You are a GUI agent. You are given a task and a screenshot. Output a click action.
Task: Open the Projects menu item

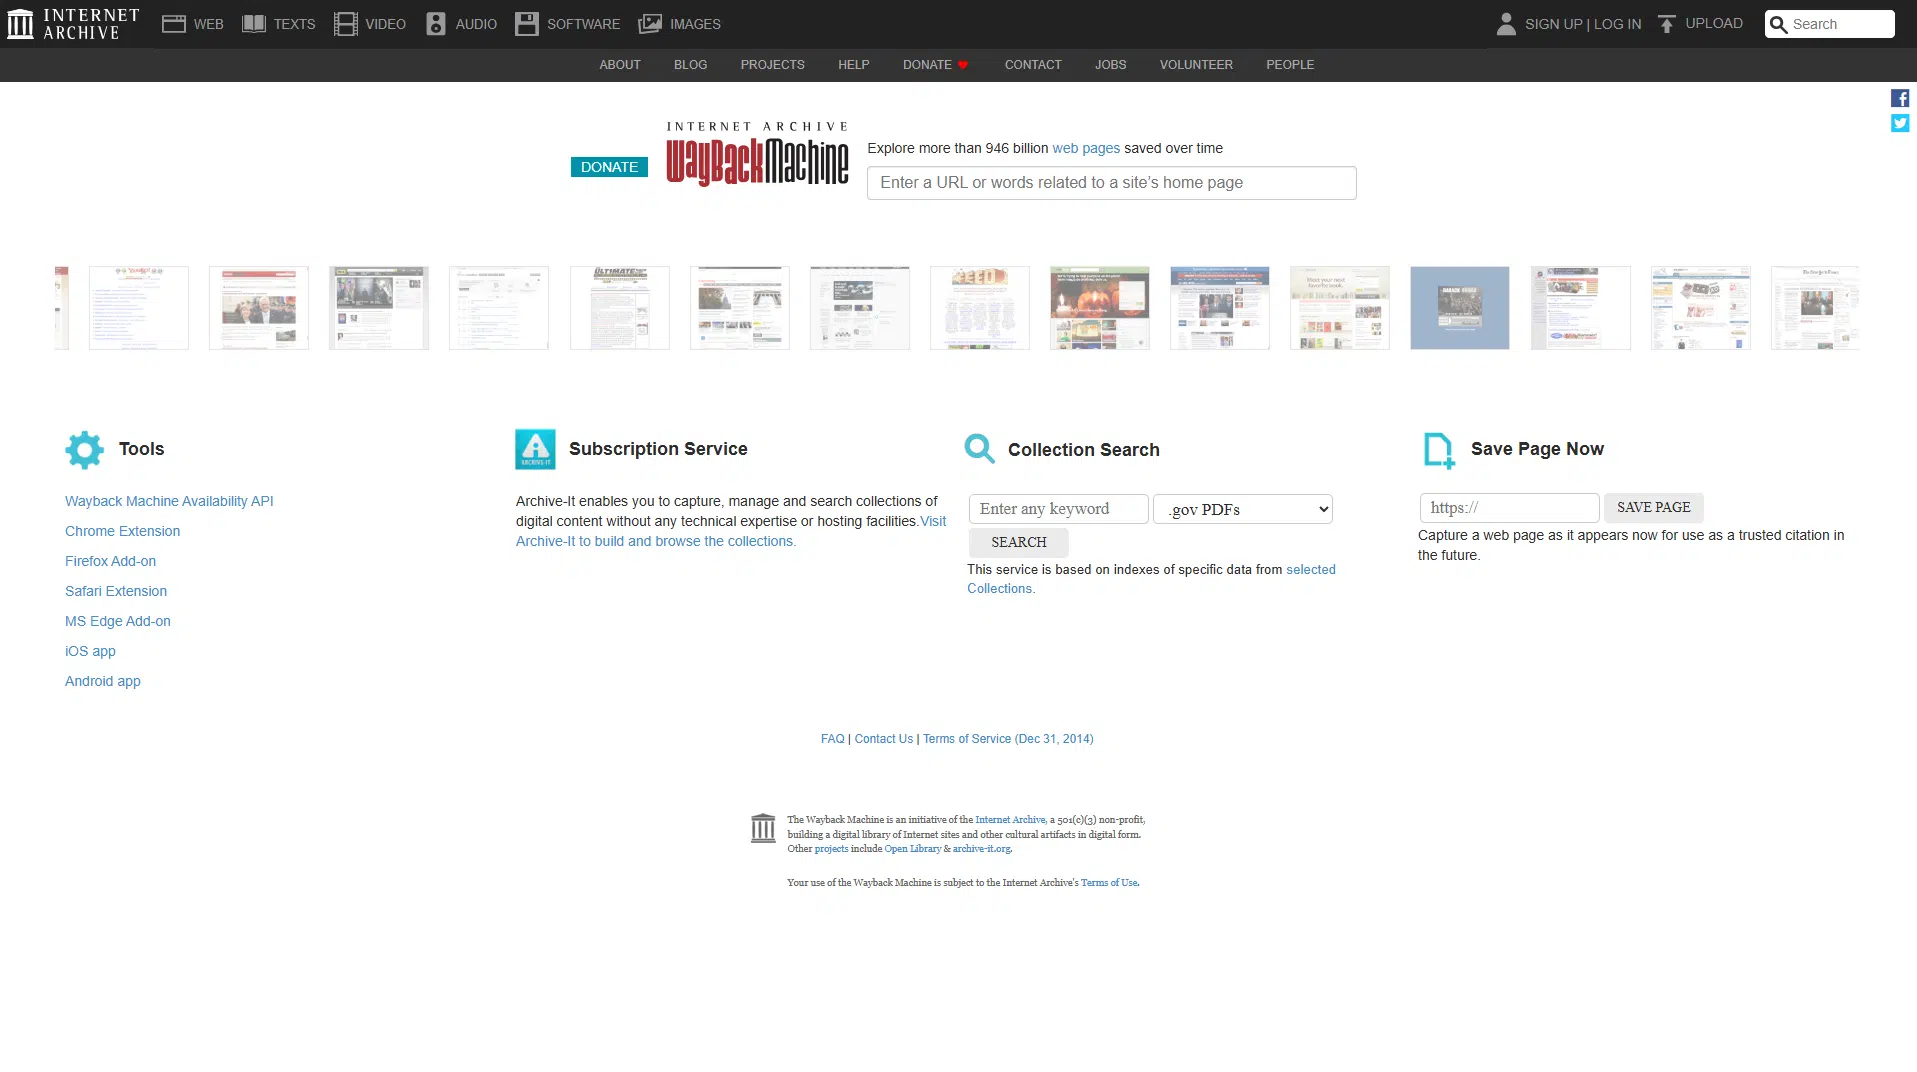coord(772,65)
